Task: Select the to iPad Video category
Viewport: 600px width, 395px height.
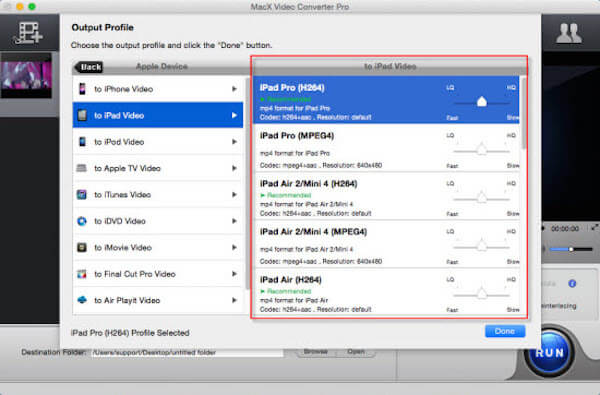Action: 158,115
